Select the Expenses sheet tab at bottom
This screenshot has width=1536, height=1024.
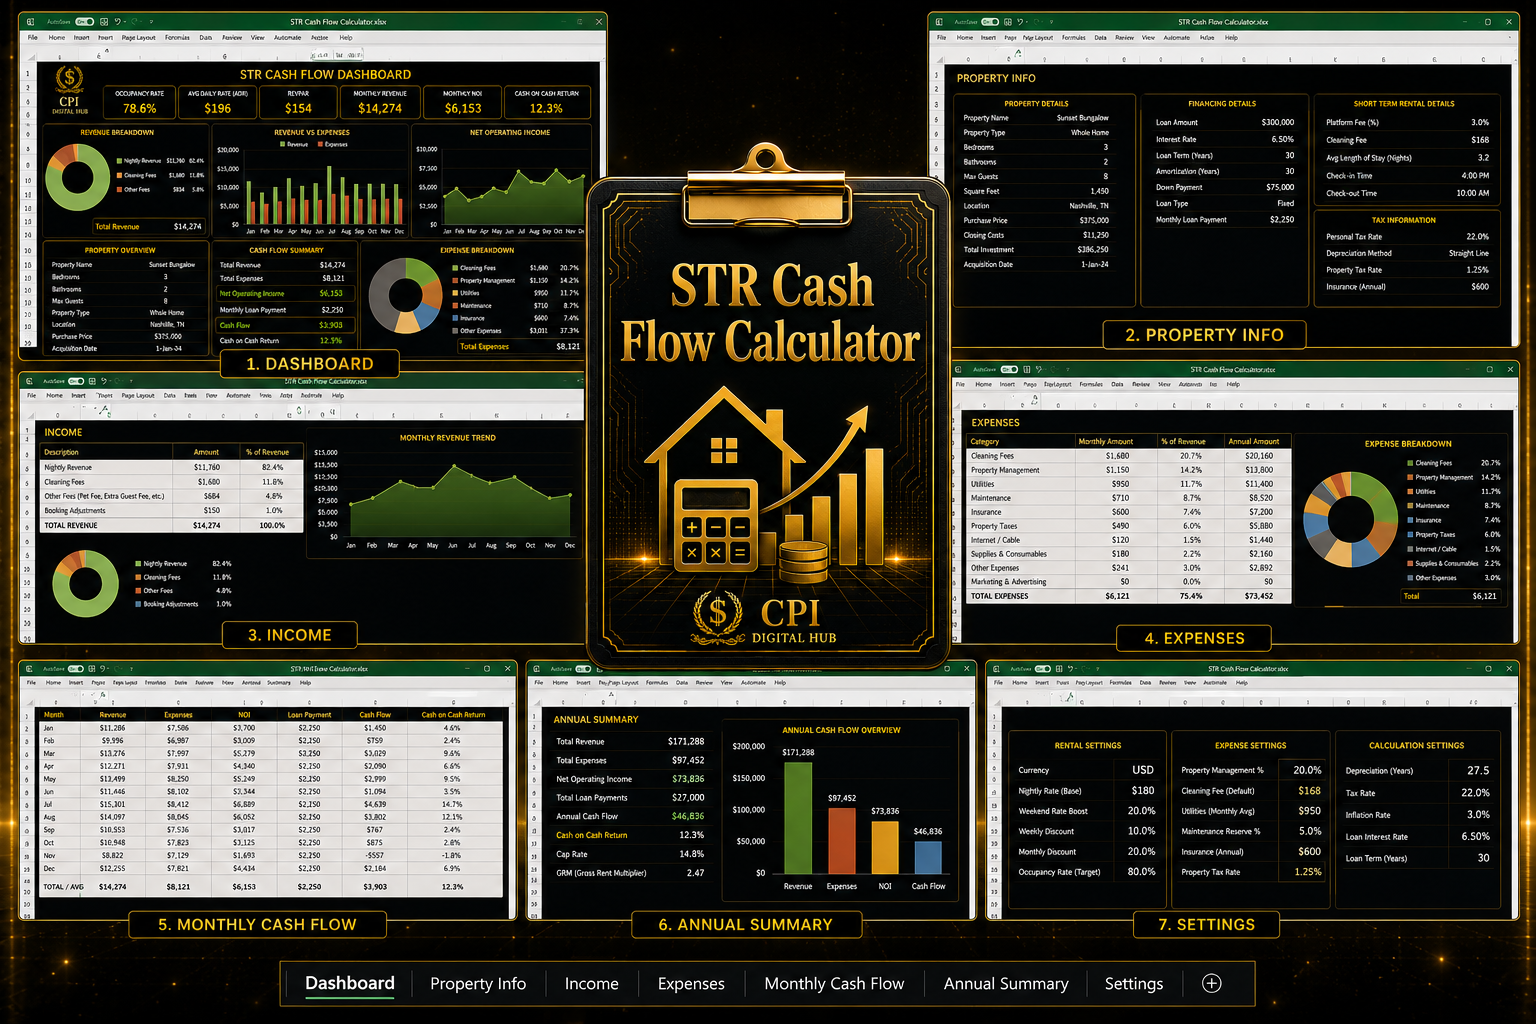[691, 984]
